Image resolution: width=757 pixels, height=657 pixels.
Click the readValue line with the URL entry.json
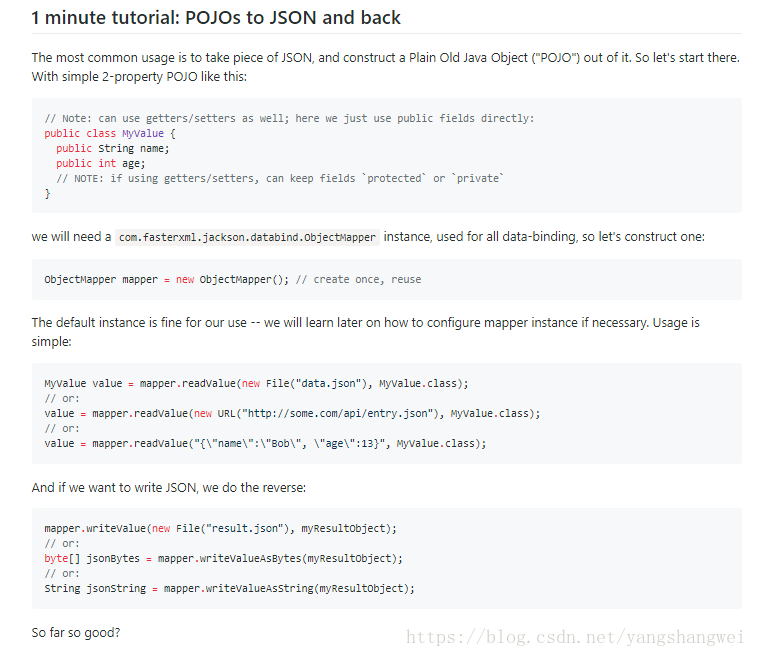coord(292,413)
